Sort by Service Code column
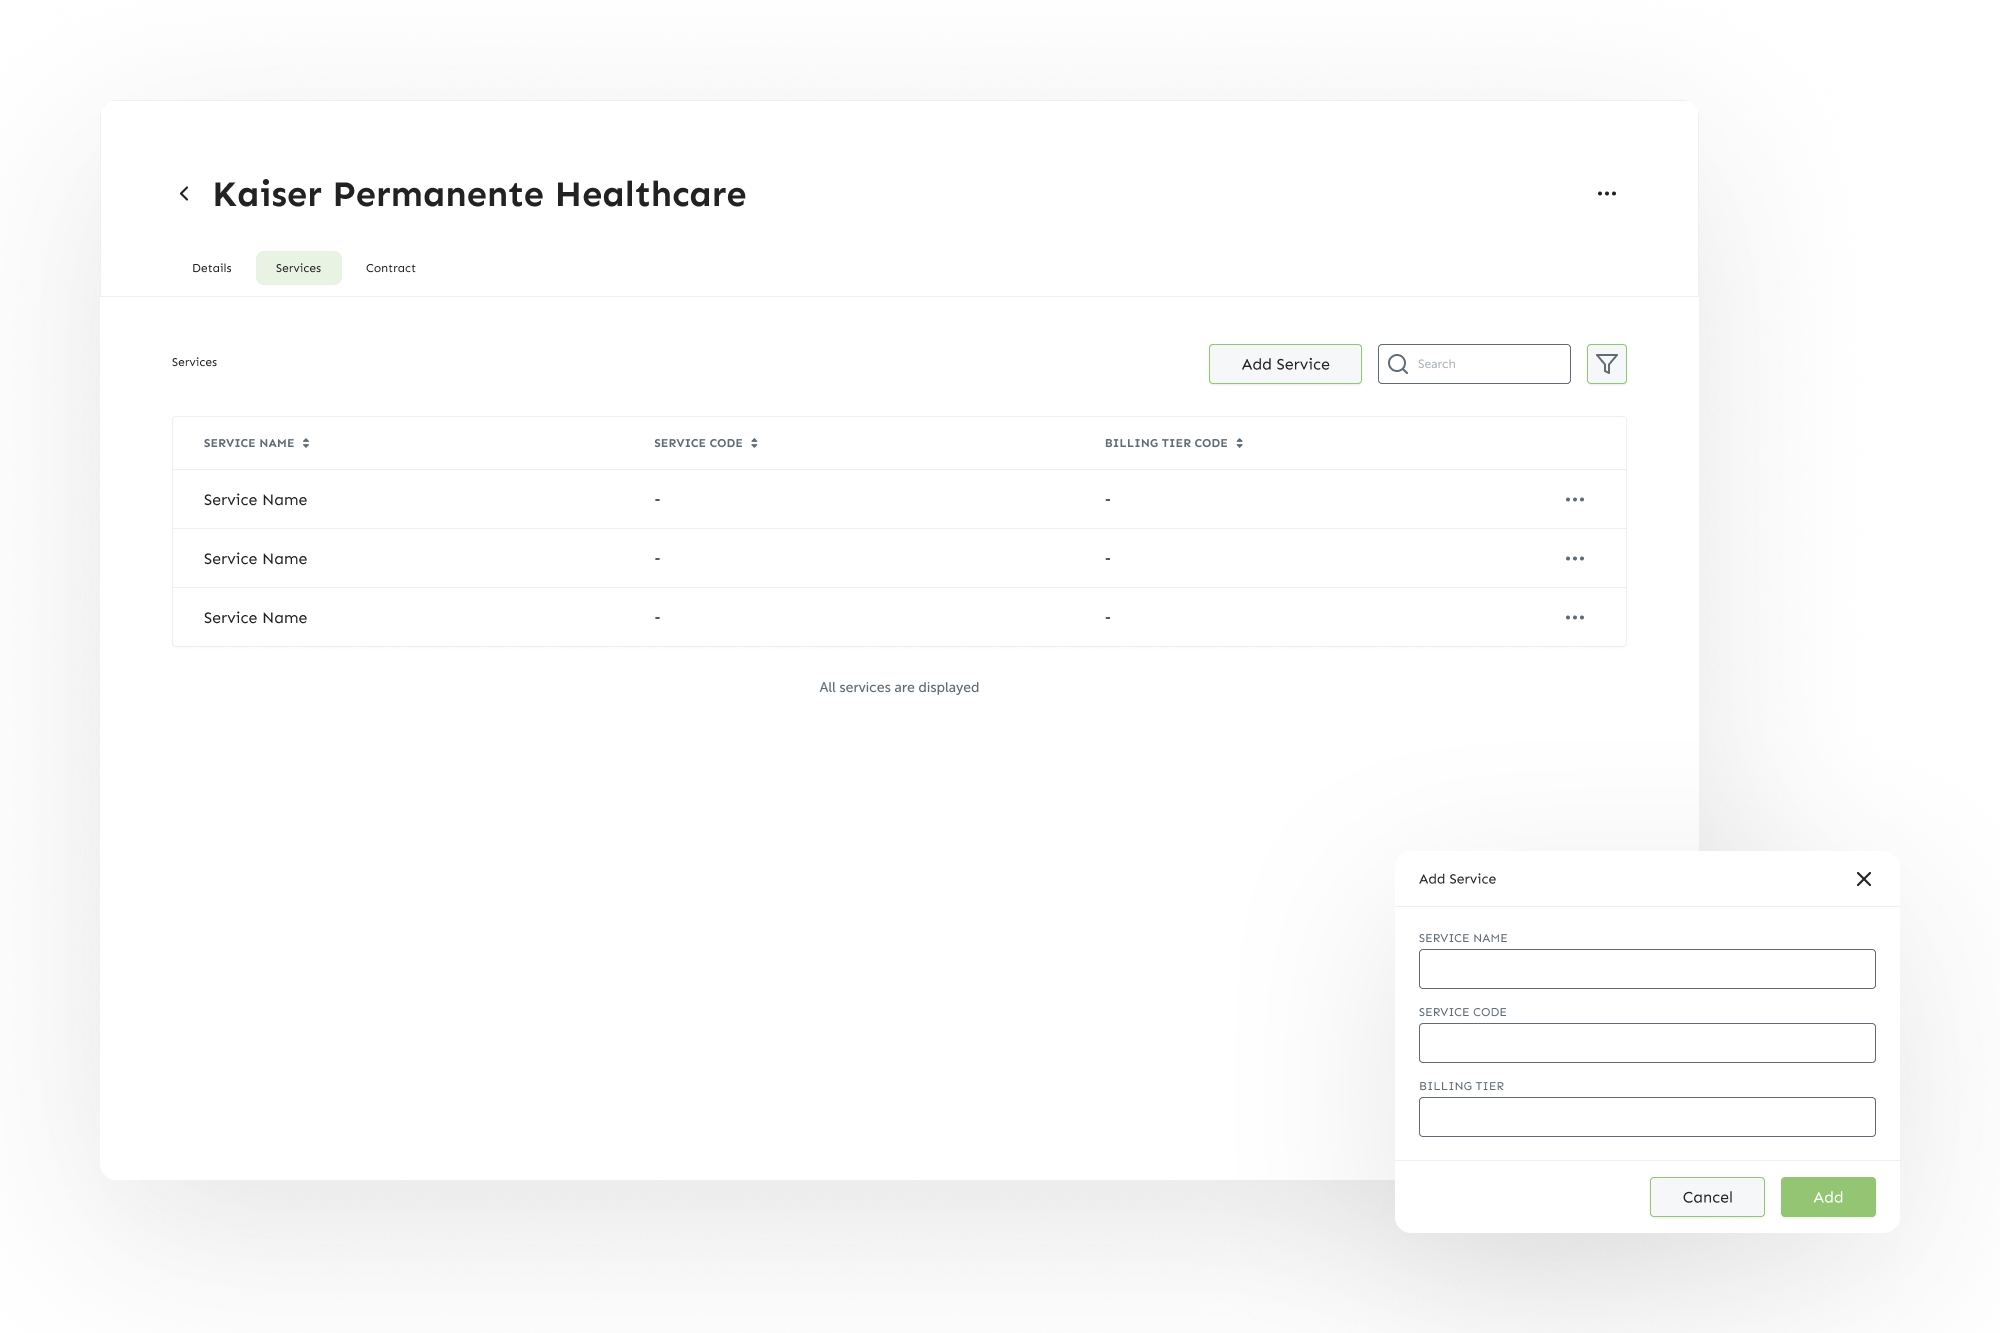Image resolution: width=2000 pixels, height=1333 pixels. [754, 443]
